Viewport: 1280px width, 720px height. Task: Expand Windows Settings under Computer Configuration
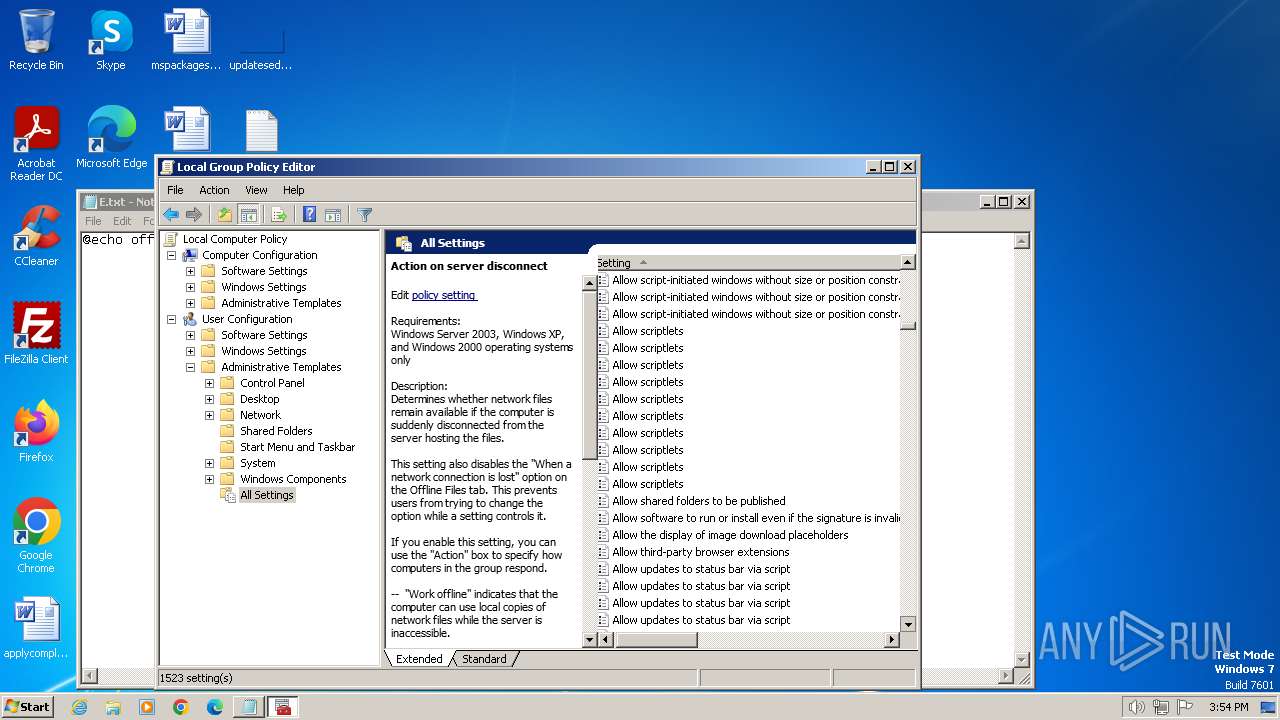click(190, 287)
